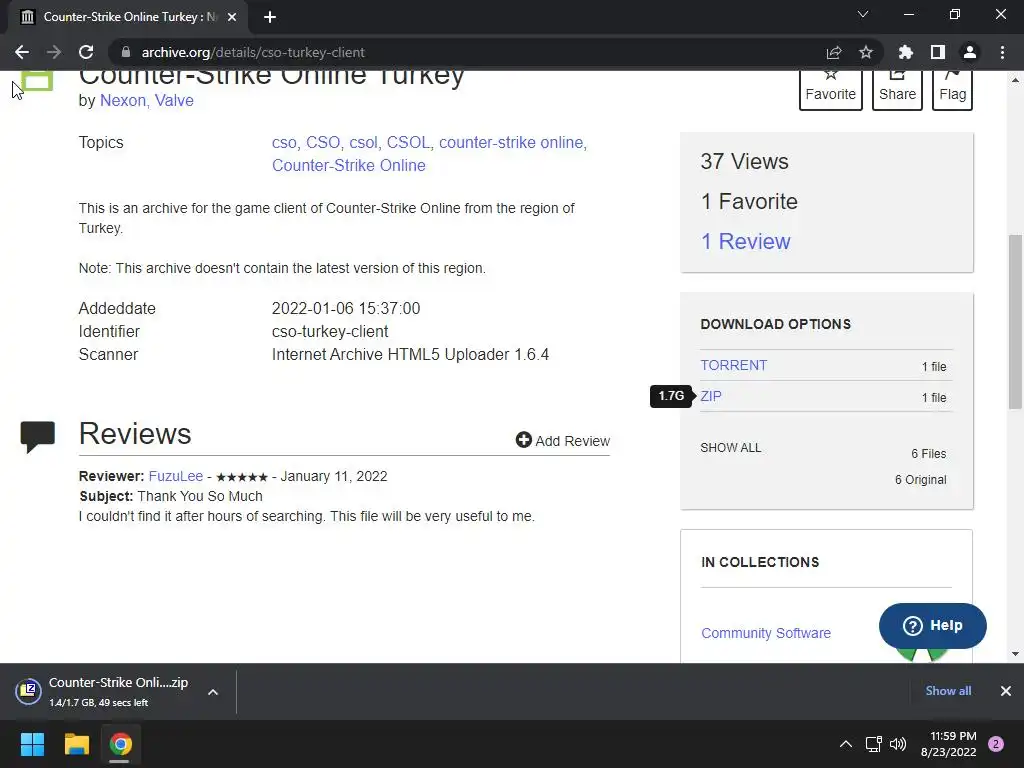
Task: Open File Explorer from the taskbar
Action: [76, 744]
